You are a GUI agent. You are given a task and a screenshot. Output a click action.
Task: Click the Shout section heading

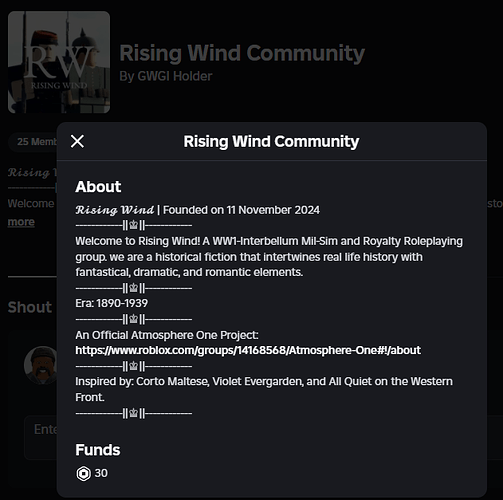click(x=30, y=307)
